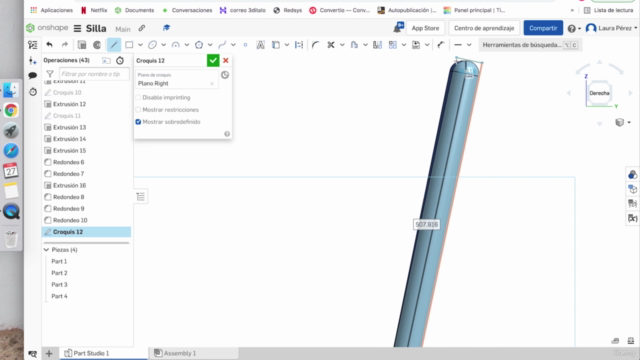The image size is (640, 360).
Task: Switch to Assembly 1 tab
Action: click(x=175, y=353)
